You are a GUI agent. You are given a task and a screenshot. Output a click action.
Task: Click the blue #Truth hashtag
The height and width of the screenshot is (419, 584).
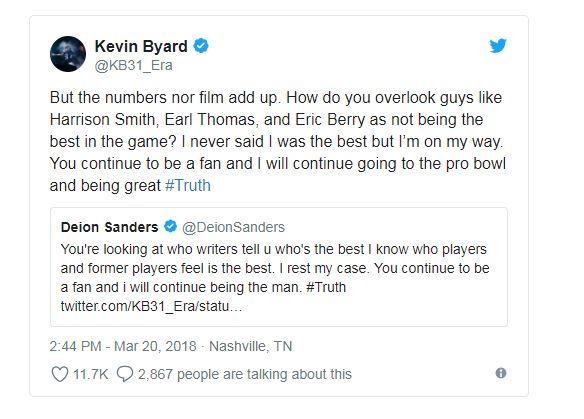pos(188,185)
